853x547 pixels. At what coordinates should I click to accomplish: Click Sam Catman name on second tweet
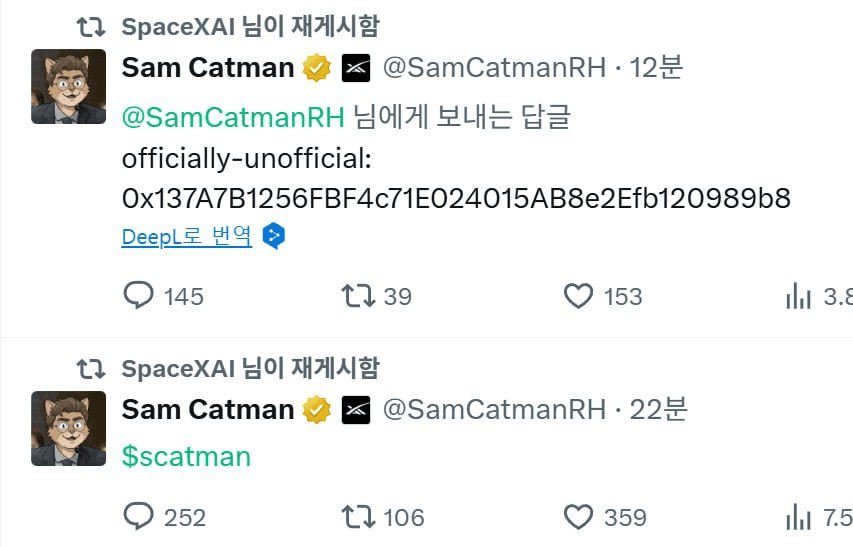(208, 409)
